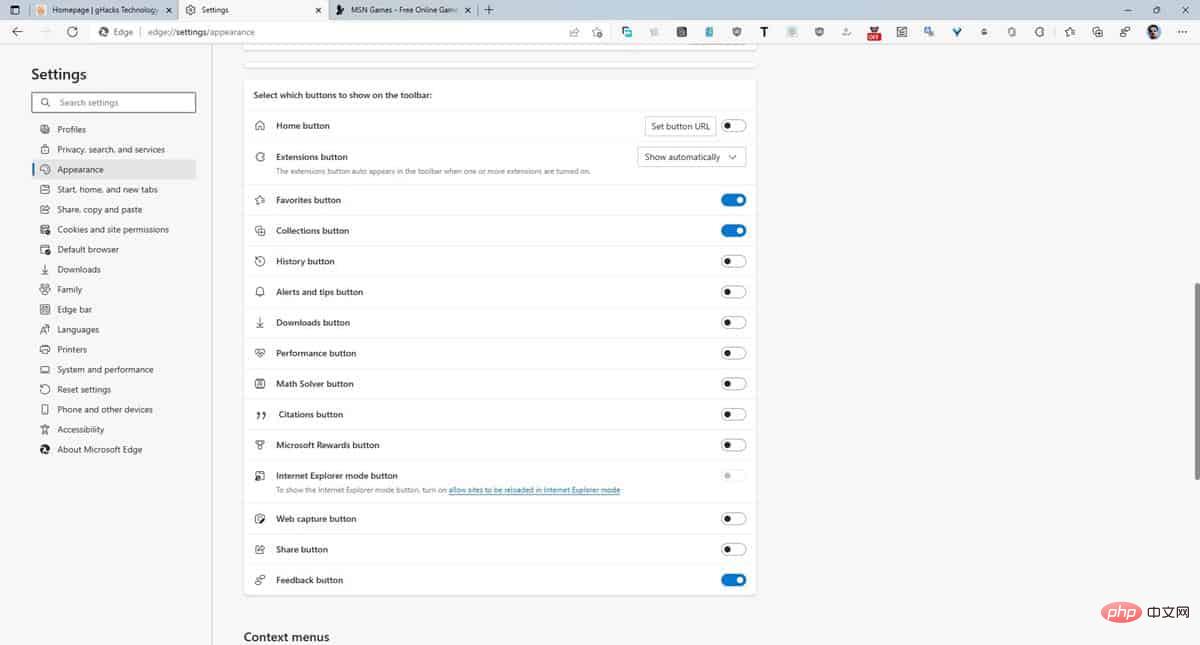1200x645 pixels.
Task: Open Appearance settings section
Action: [114, 169]
